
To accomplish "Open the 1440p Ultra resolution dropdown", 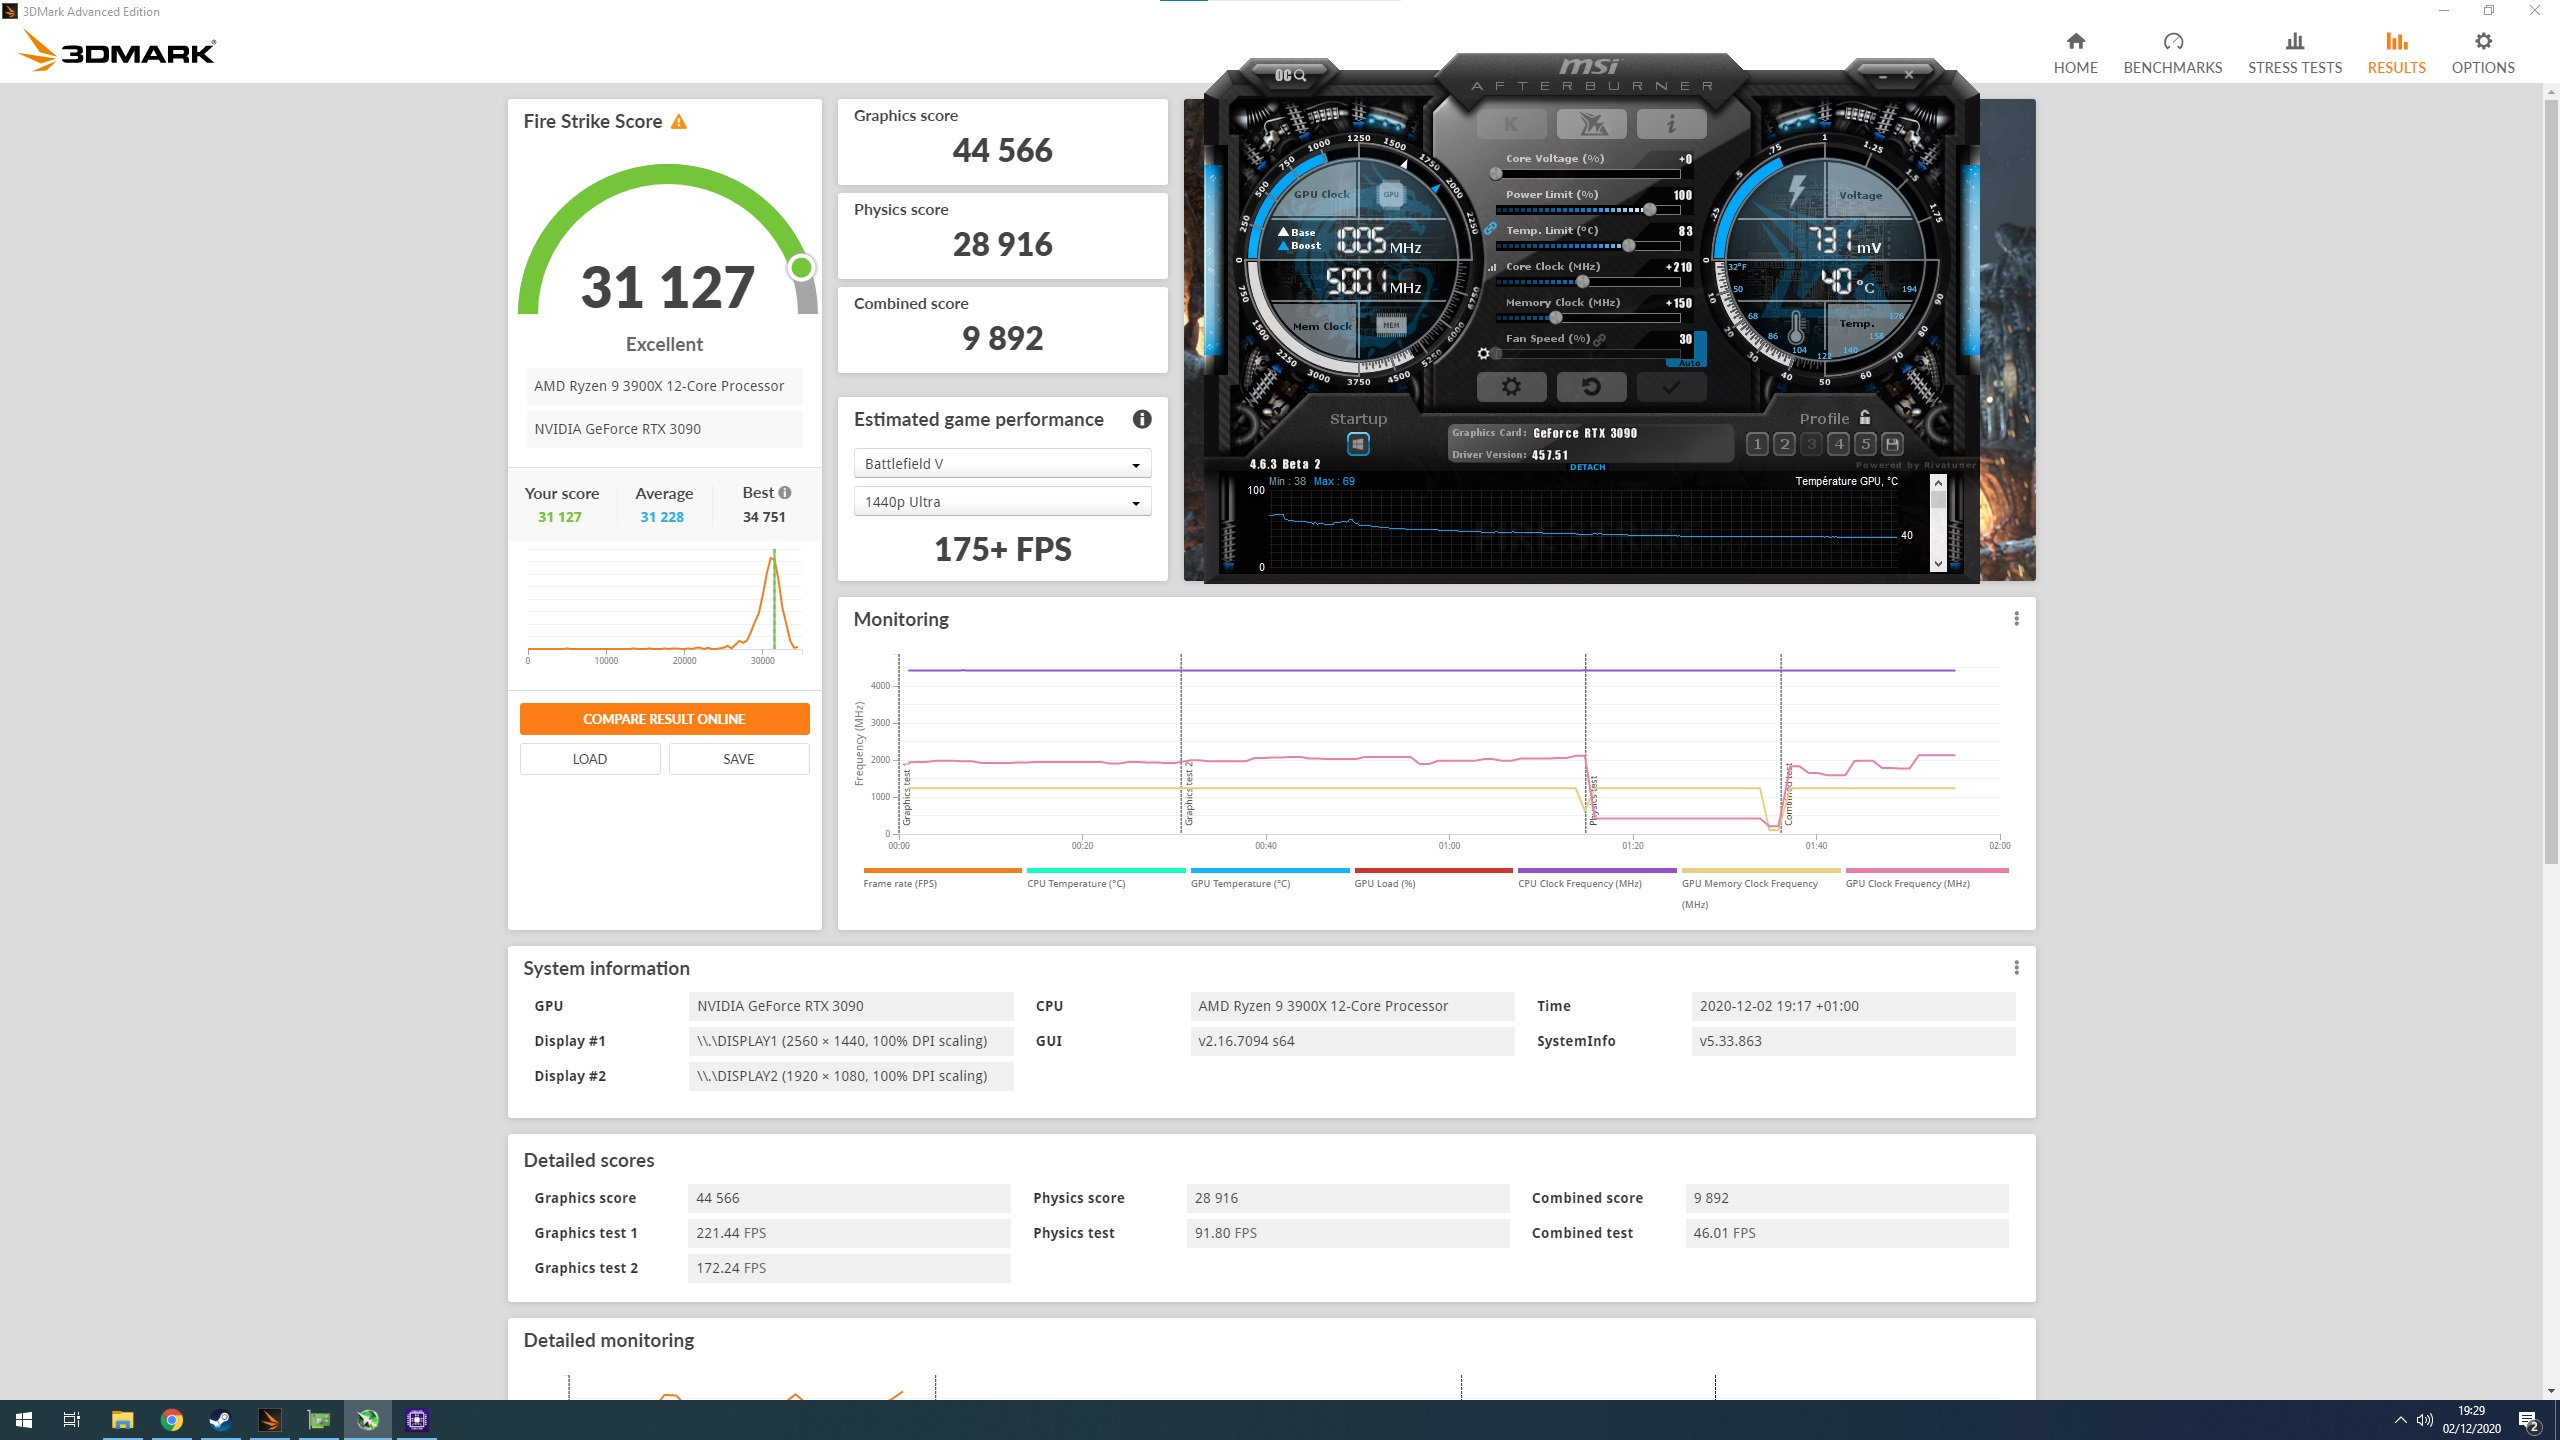I will pos(1002,502).
